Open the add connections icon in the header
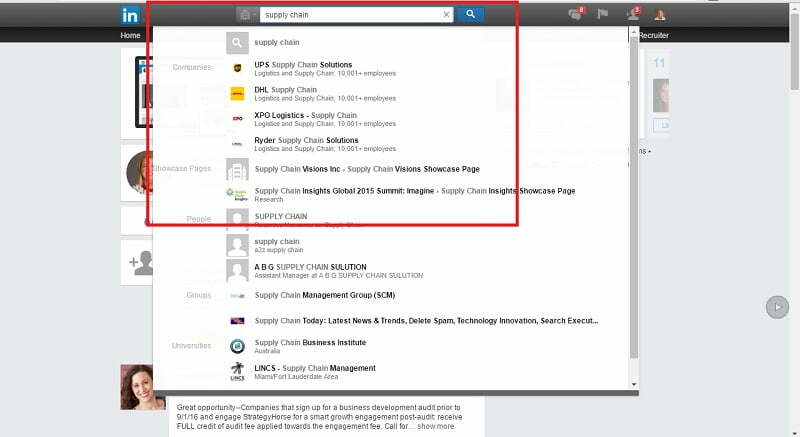 pos(633,14)
